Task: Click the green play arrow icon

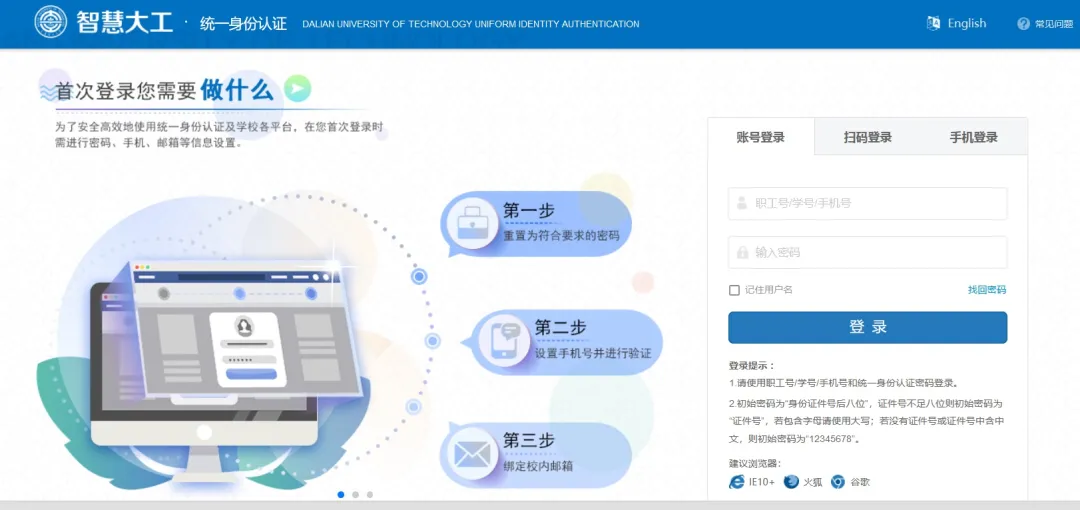Action: pyautogui.click(x=297, y=89)
